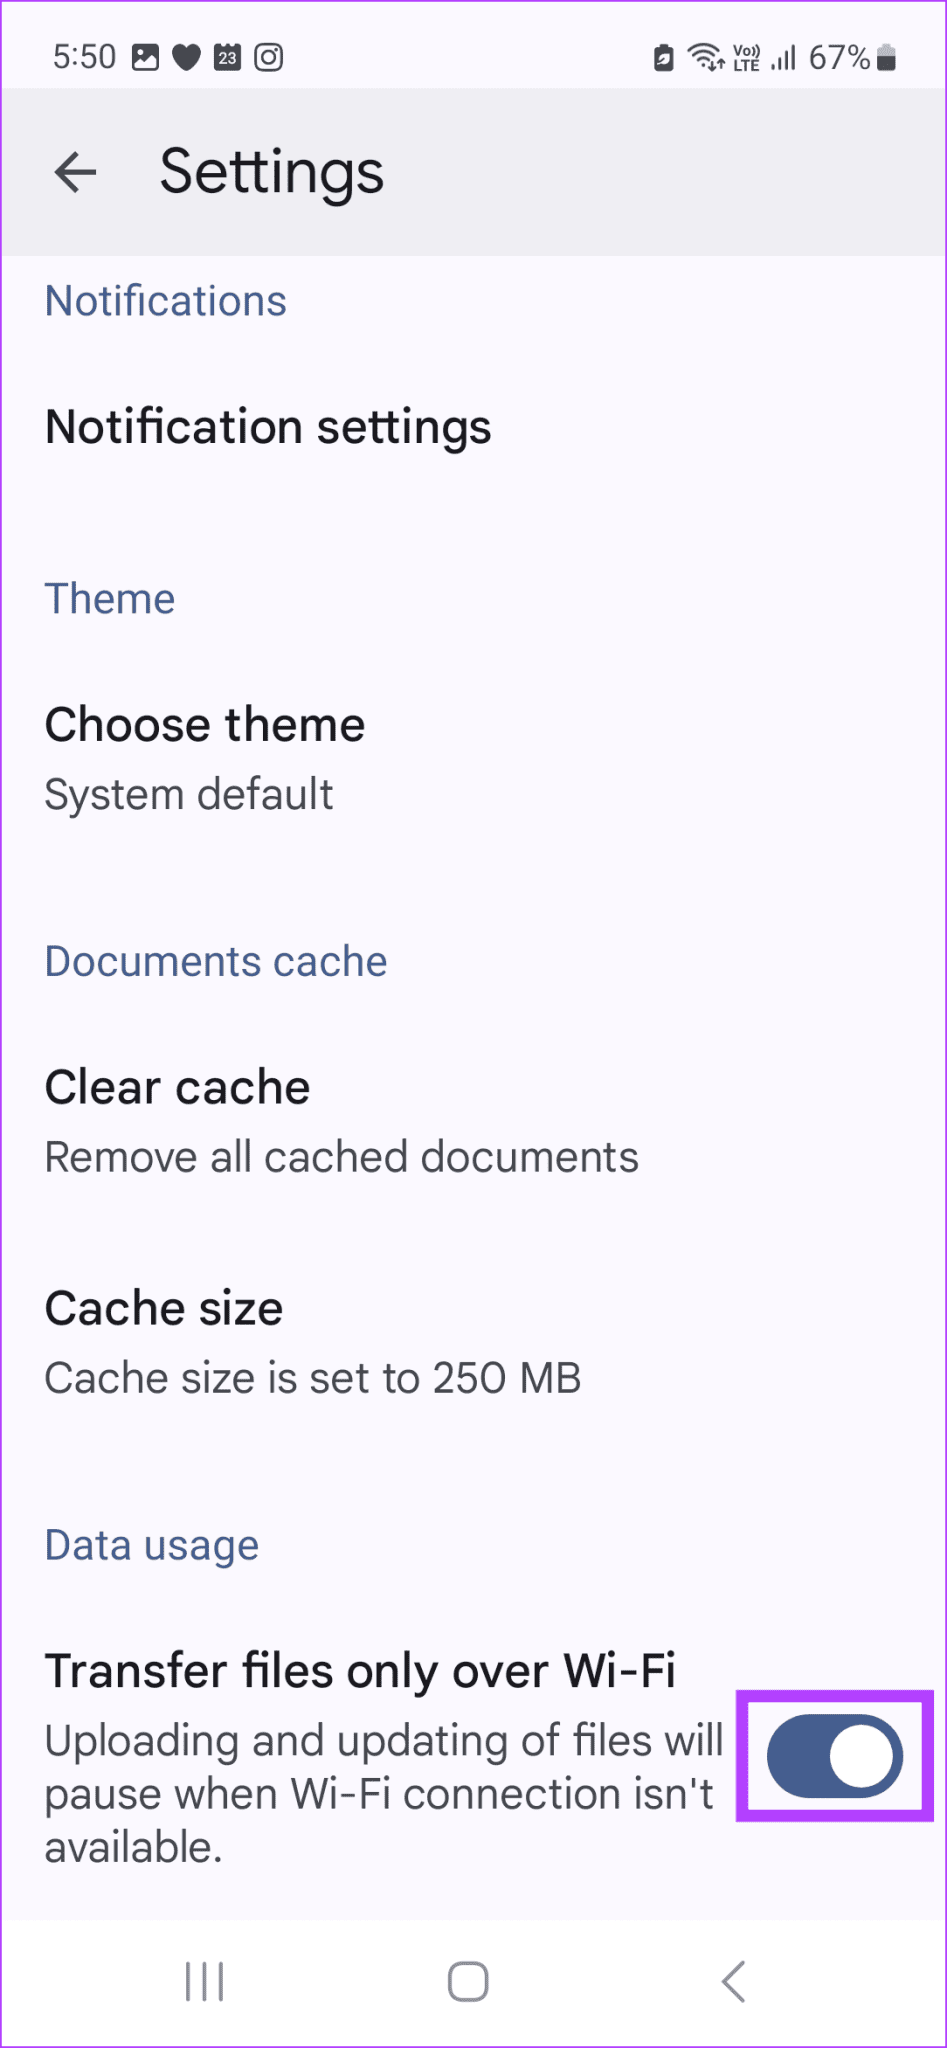Viewport: 947px width, 2048px height.
Task: Select the Documents cache section header
Action: click(x=215, y=961)
